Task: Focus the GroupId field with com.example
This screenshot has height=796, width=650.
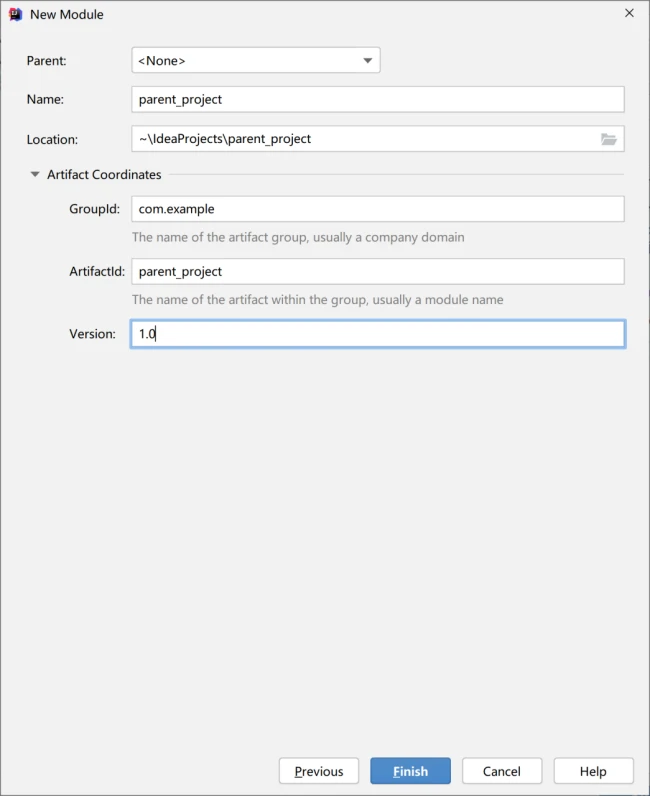Action: pyautogui.click(x=378, y=209)
